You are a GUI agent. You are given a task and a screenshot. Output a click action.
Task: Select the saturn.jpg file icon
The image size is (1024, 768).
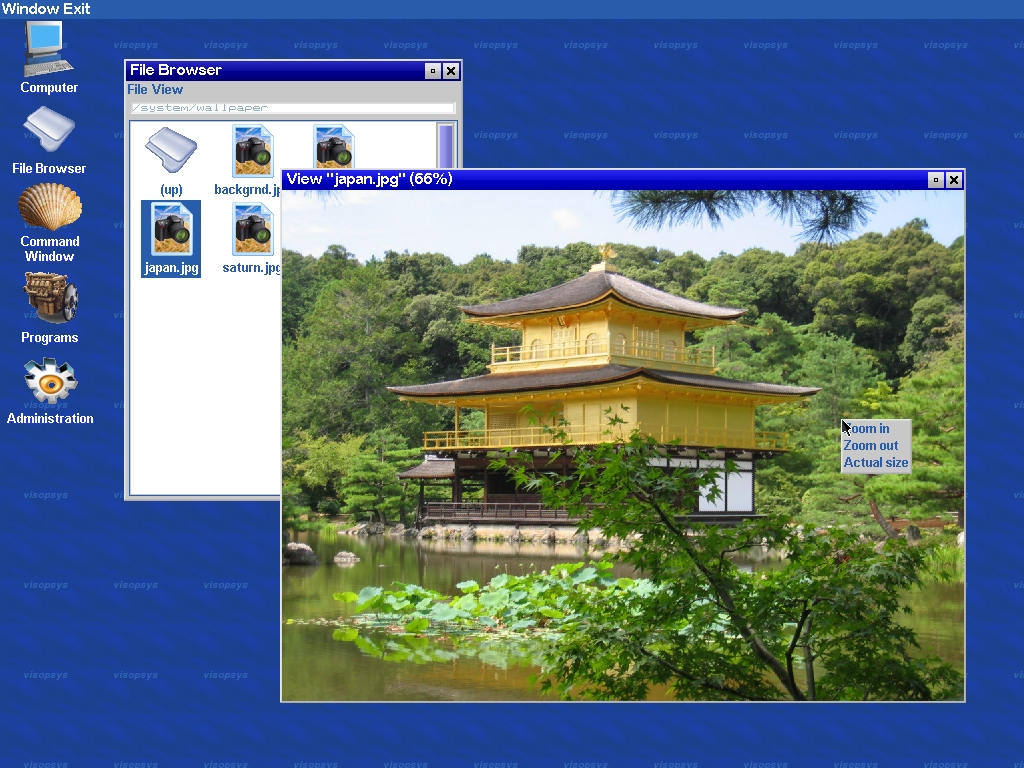[253, 239]
